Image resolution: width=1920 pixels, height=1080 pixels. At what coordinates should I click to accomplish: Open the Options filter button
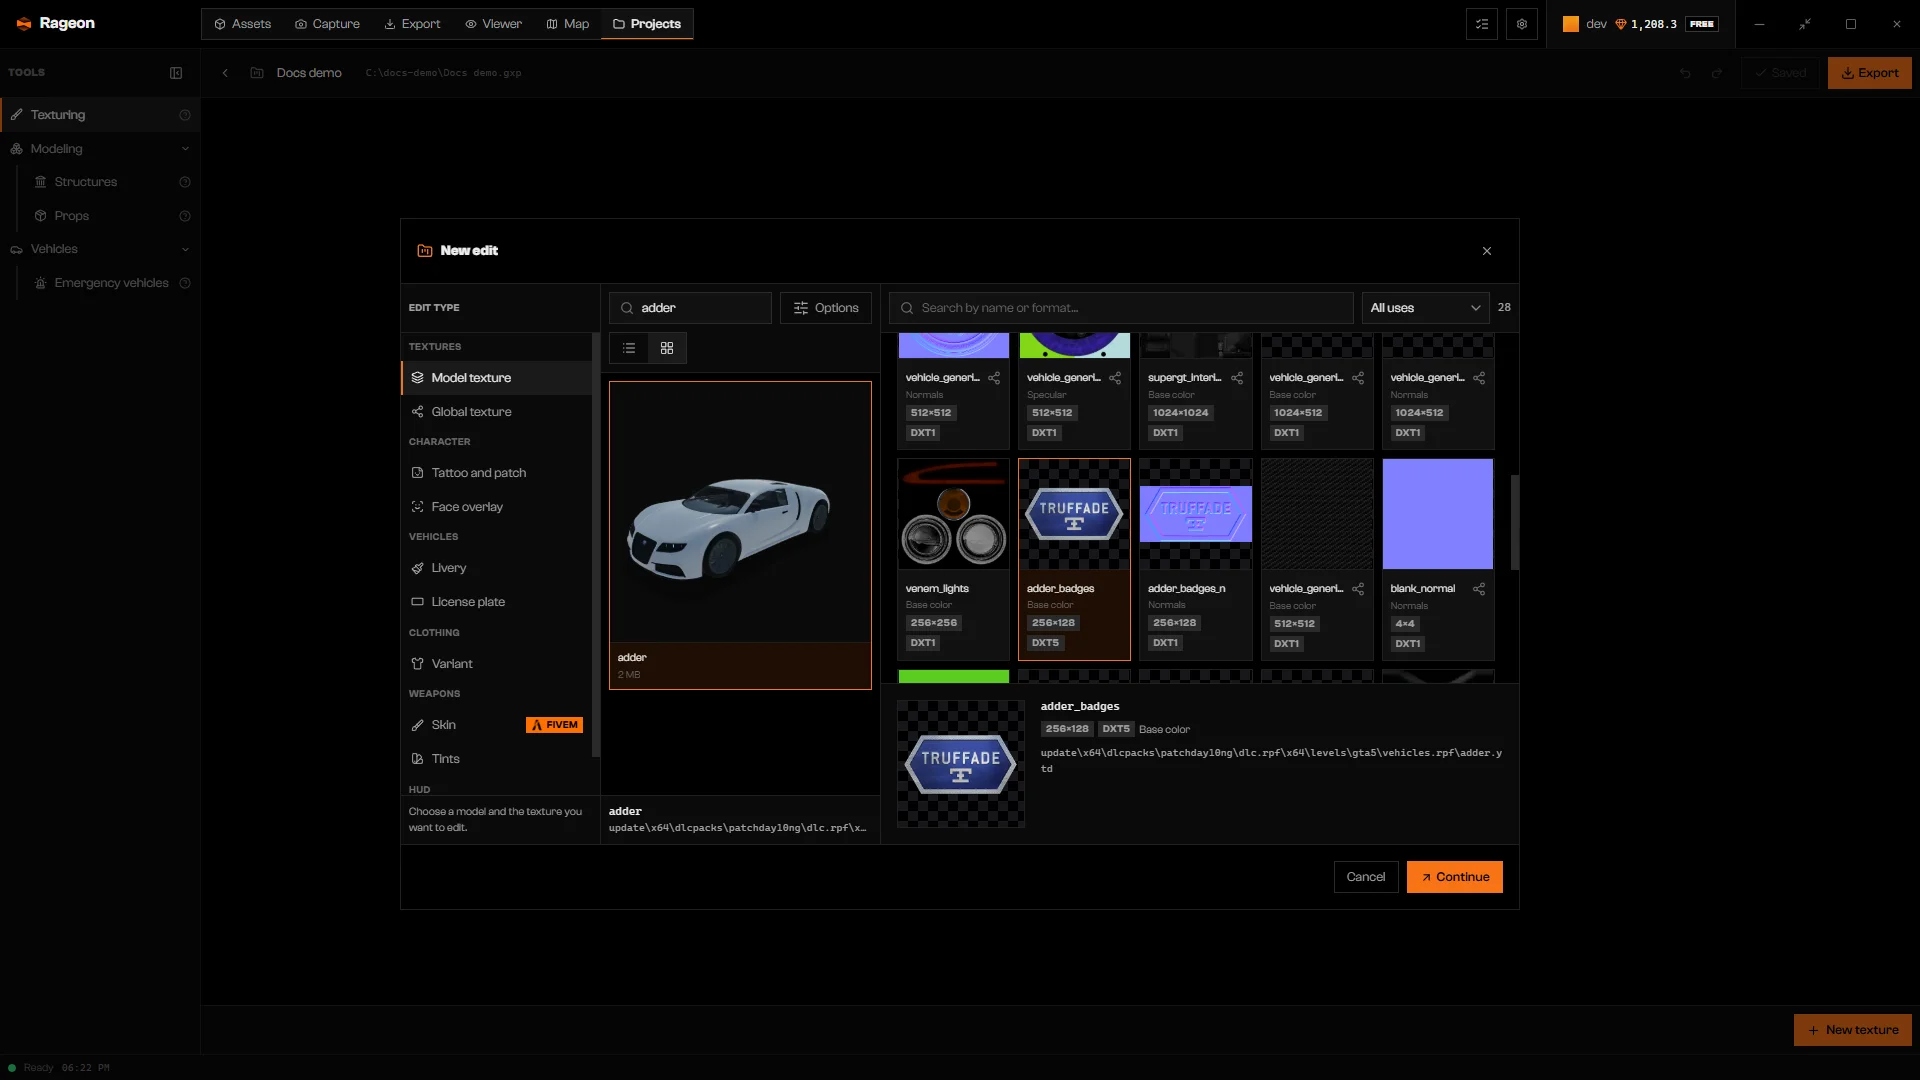(826, 308)
